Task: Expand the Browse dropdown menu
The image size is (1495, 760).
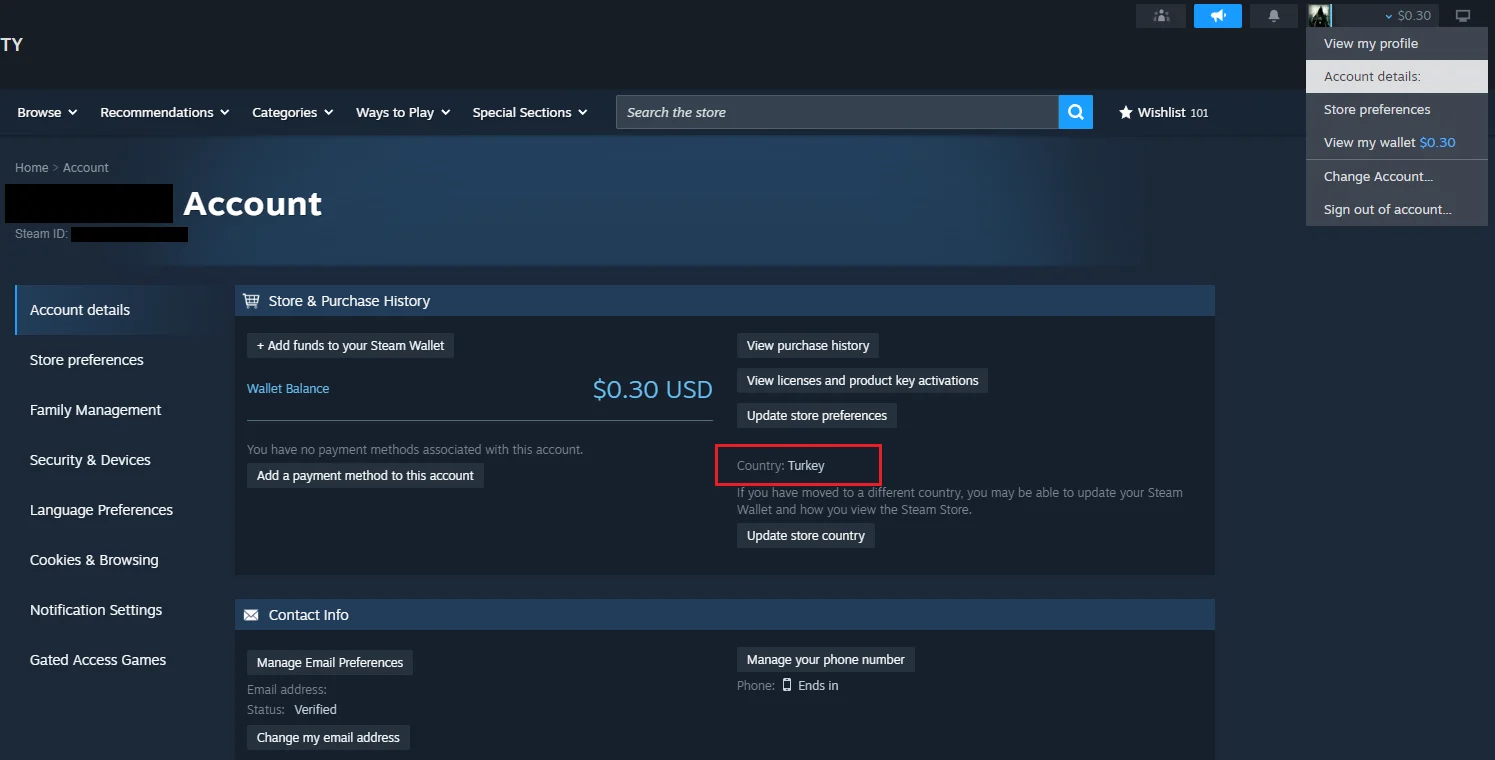Action: (47, 113)
